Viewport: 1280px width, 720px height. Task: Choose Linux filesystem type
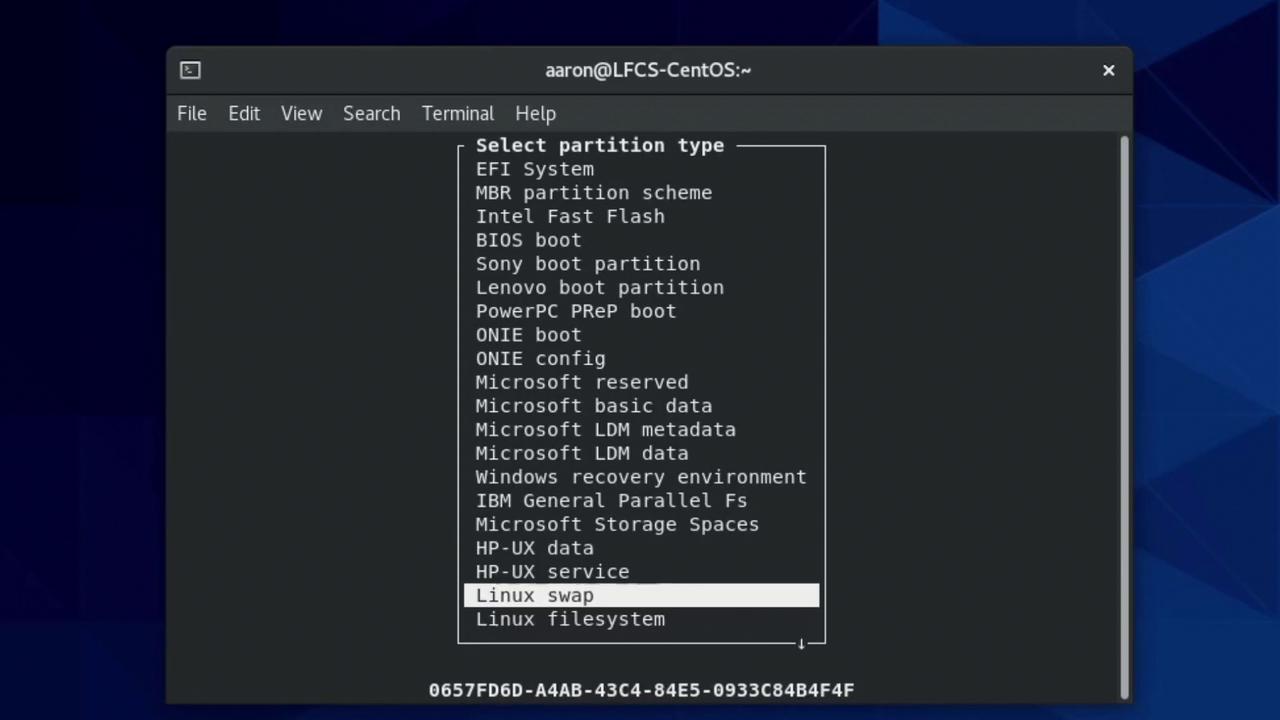click(x=570, y=620)
